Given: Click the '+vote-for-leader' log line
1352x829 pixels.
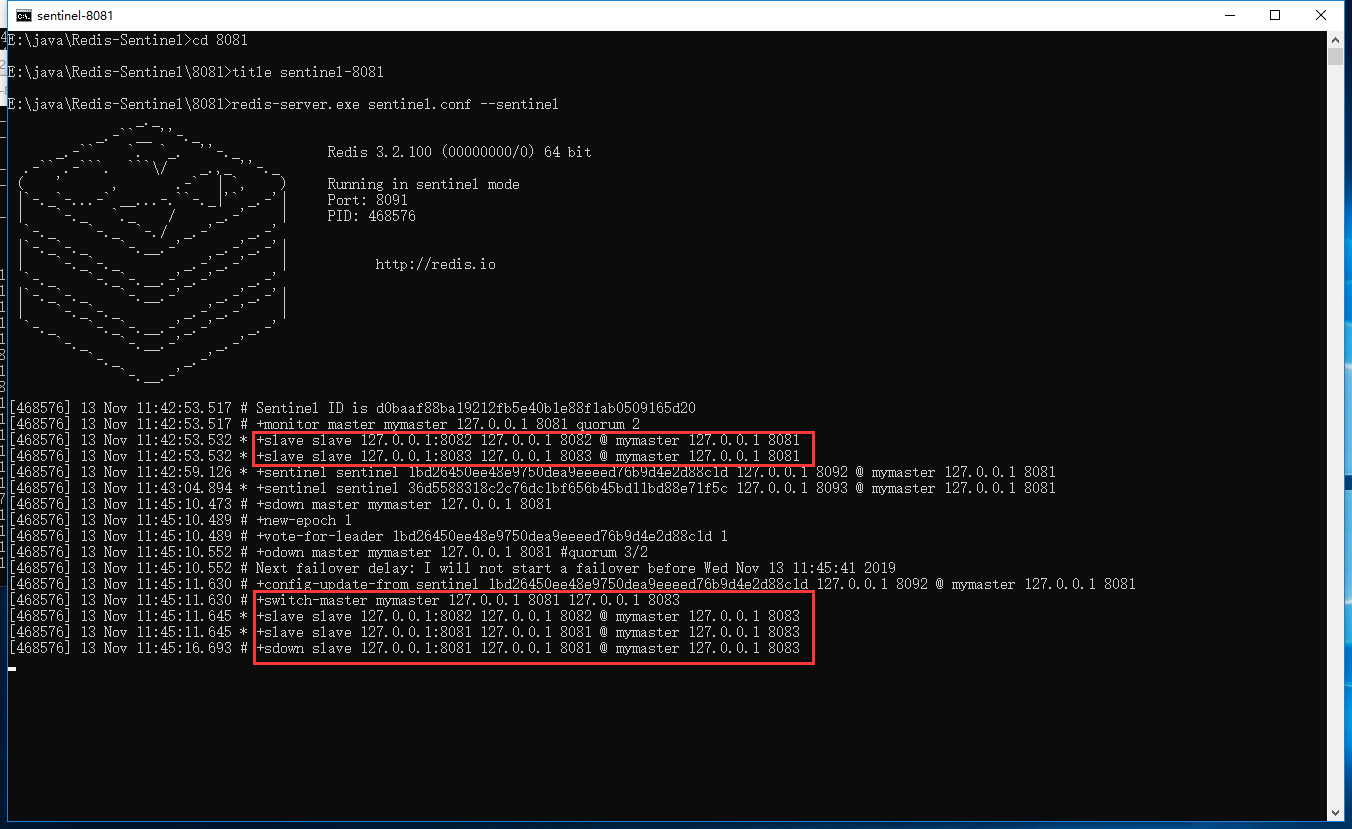Looking at the screenshot, I should click(x=368, y=536).
